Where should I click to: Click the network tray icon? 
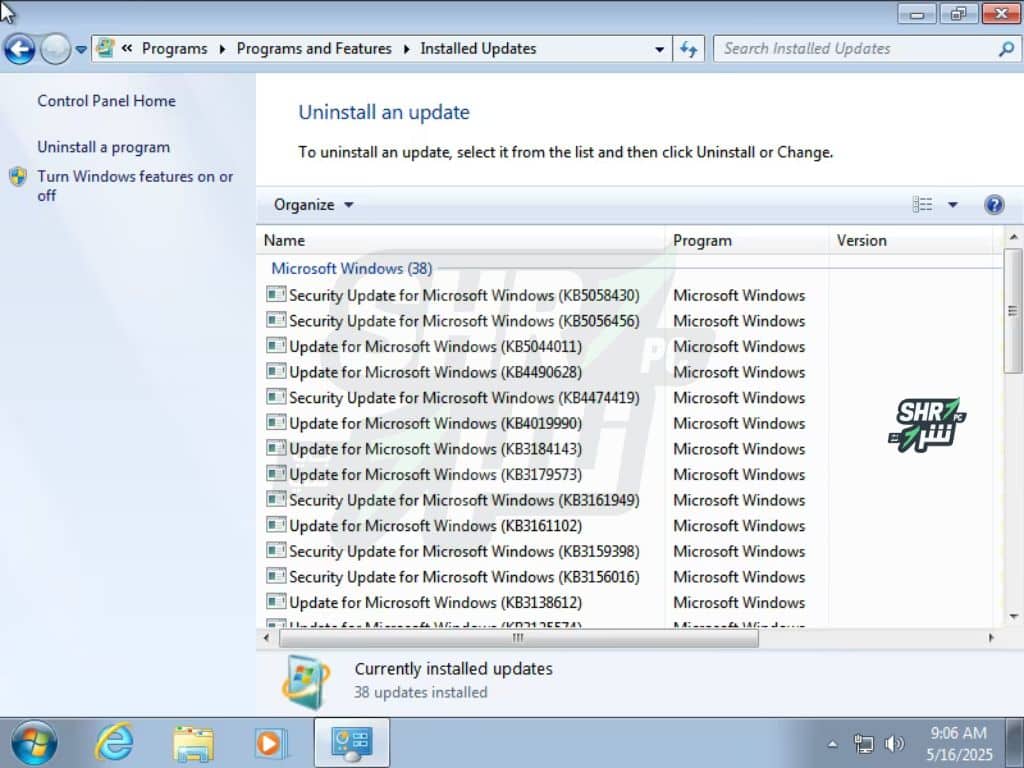(x=863, y=744)
